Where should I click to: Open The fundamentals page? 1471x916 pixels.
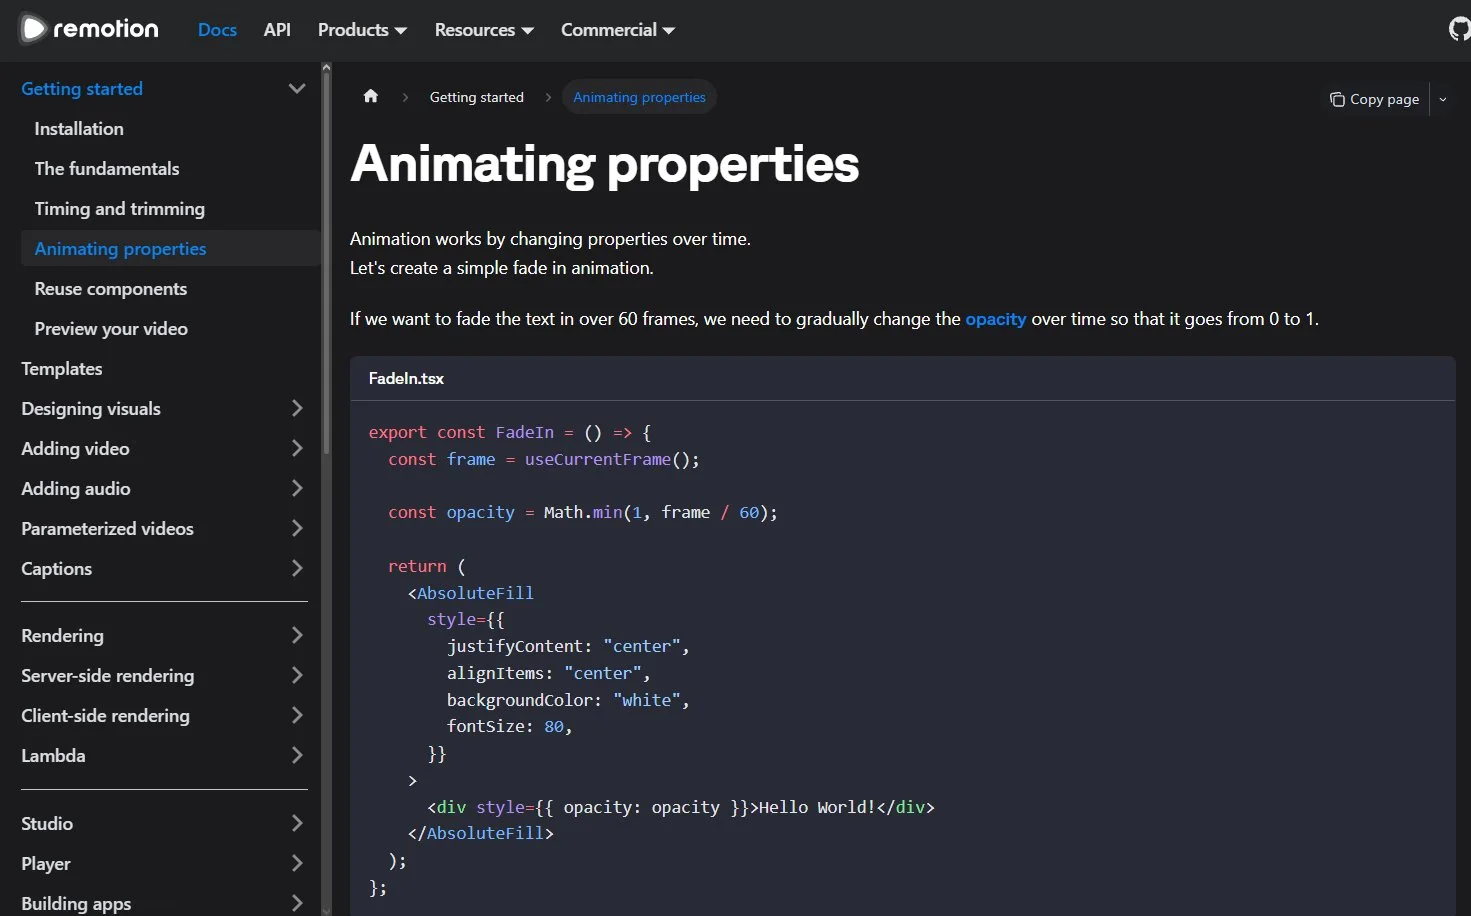[x=107, y=169]
